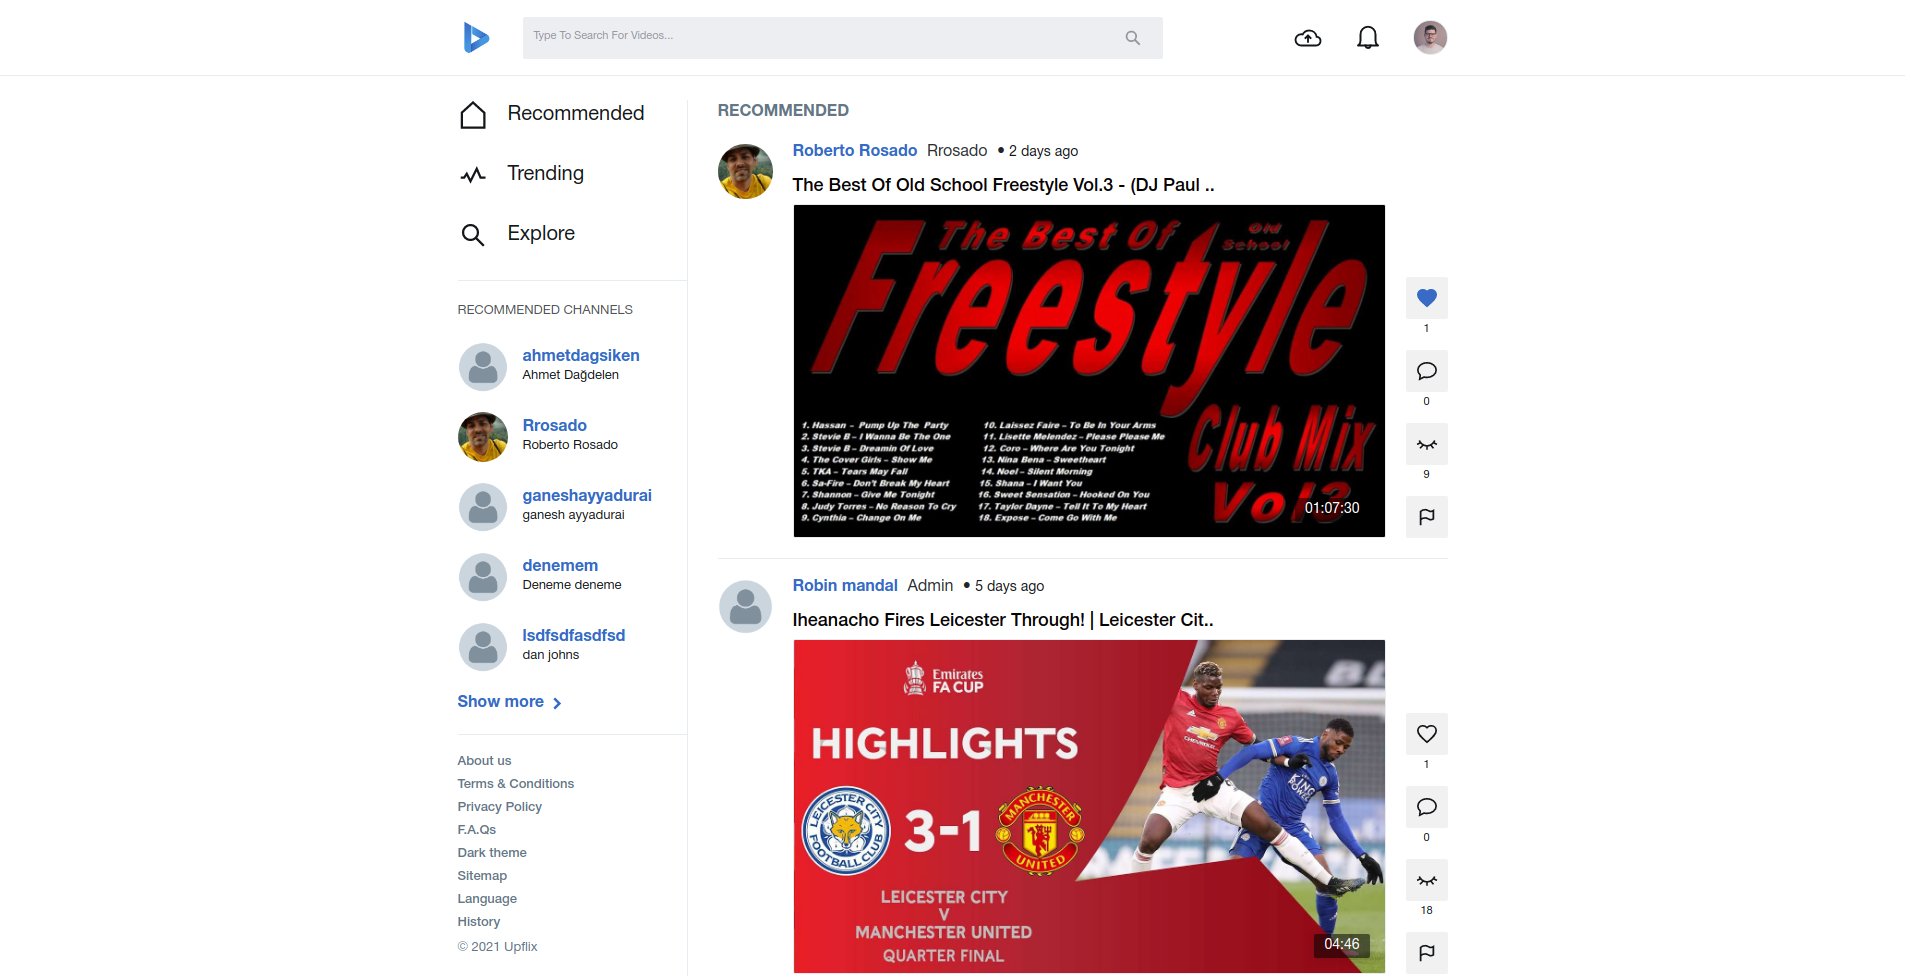
Task: Open comments on the Freestyle video
Action: coord(1427,371)
